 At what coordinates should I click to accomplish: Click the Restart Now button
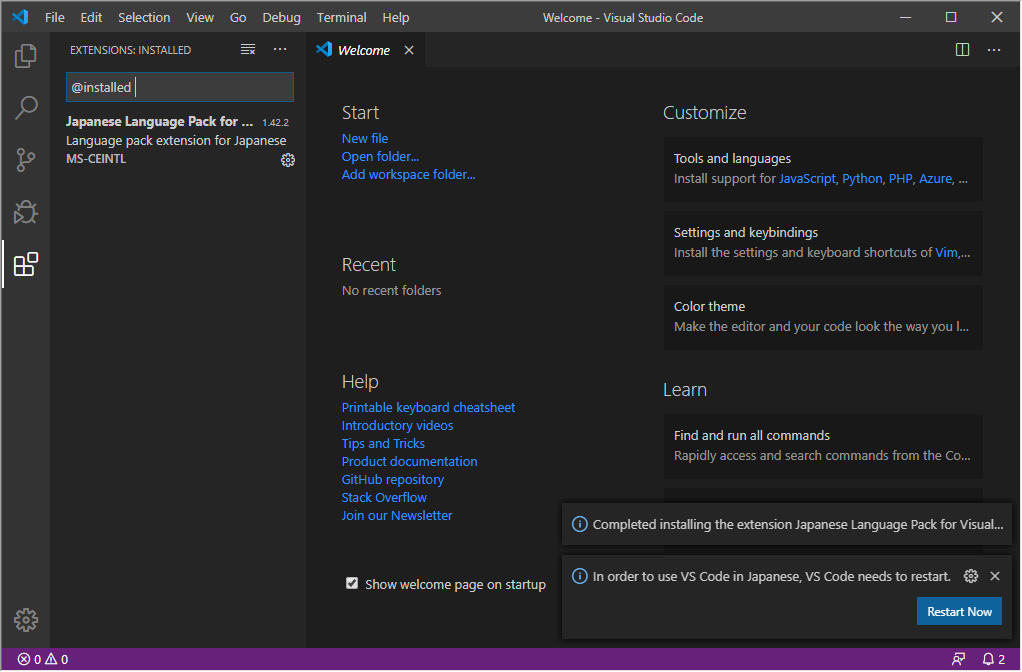(959, 611)
